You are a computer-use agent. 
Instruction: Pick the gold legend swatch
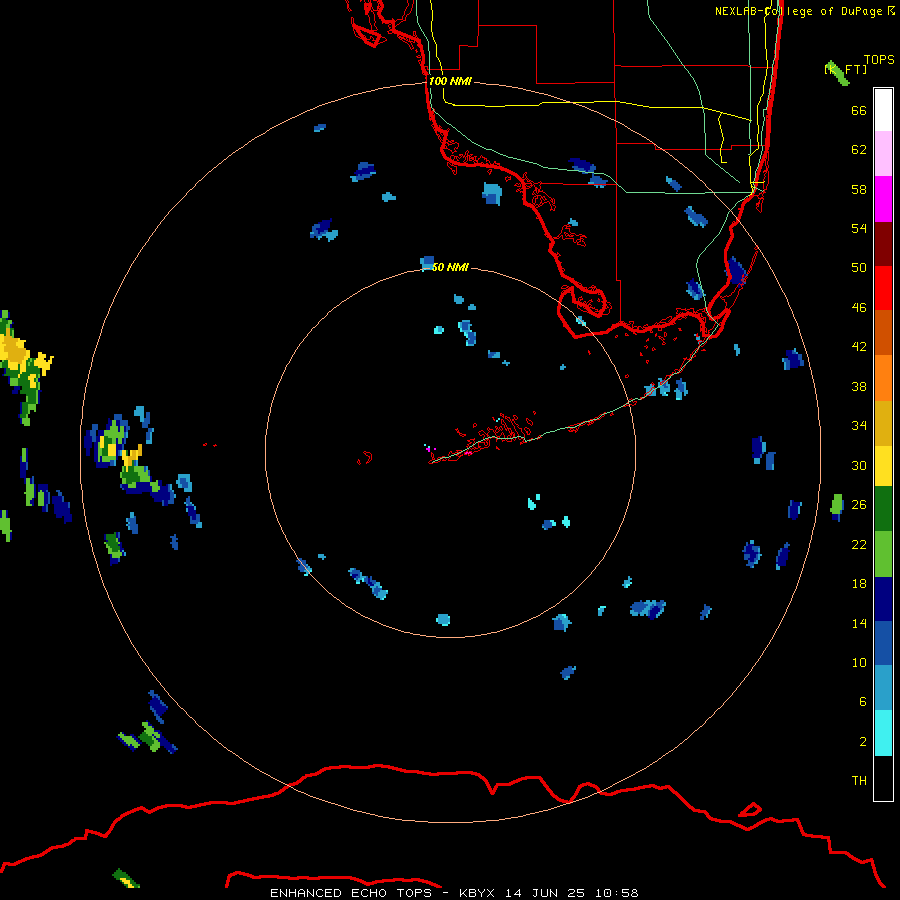[x=883, y=422]
